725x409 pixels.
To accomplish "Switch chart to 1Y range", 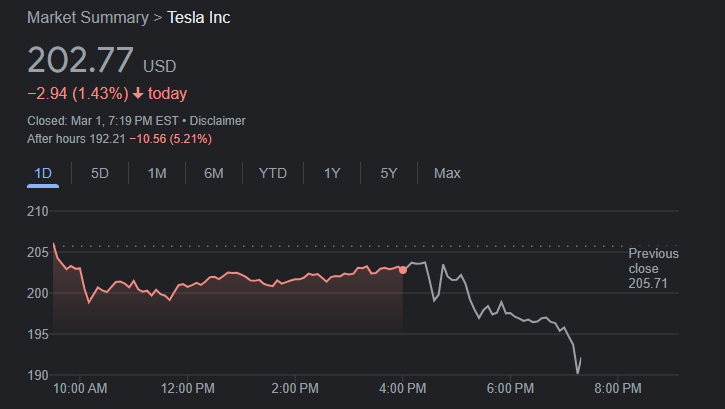I will (332, 173).
